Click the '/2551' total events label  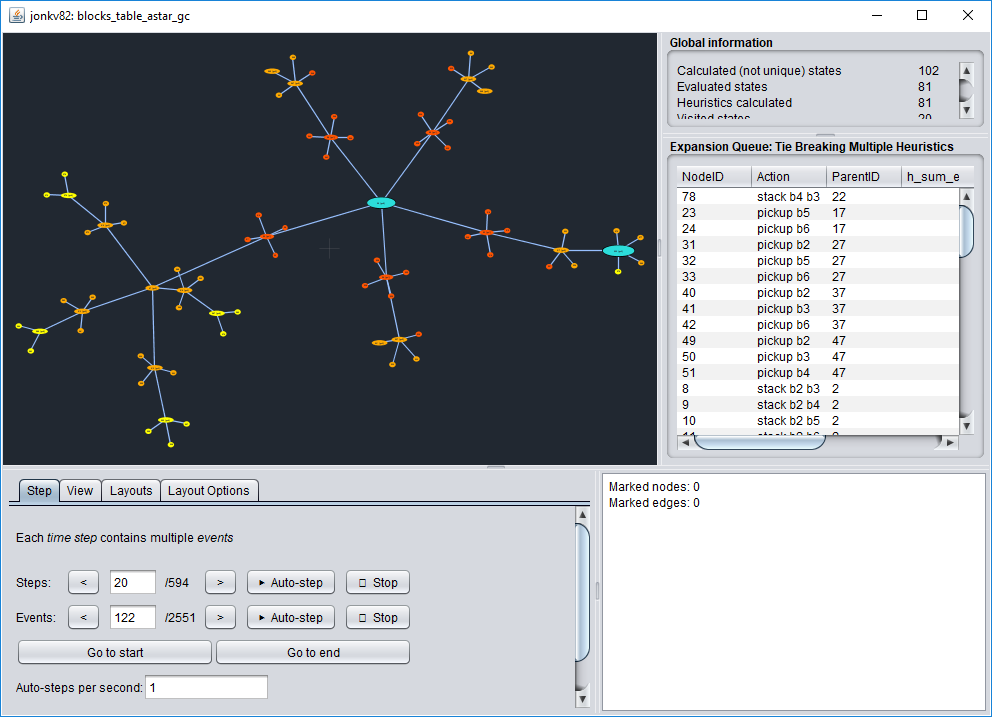(x=180, y=617)
